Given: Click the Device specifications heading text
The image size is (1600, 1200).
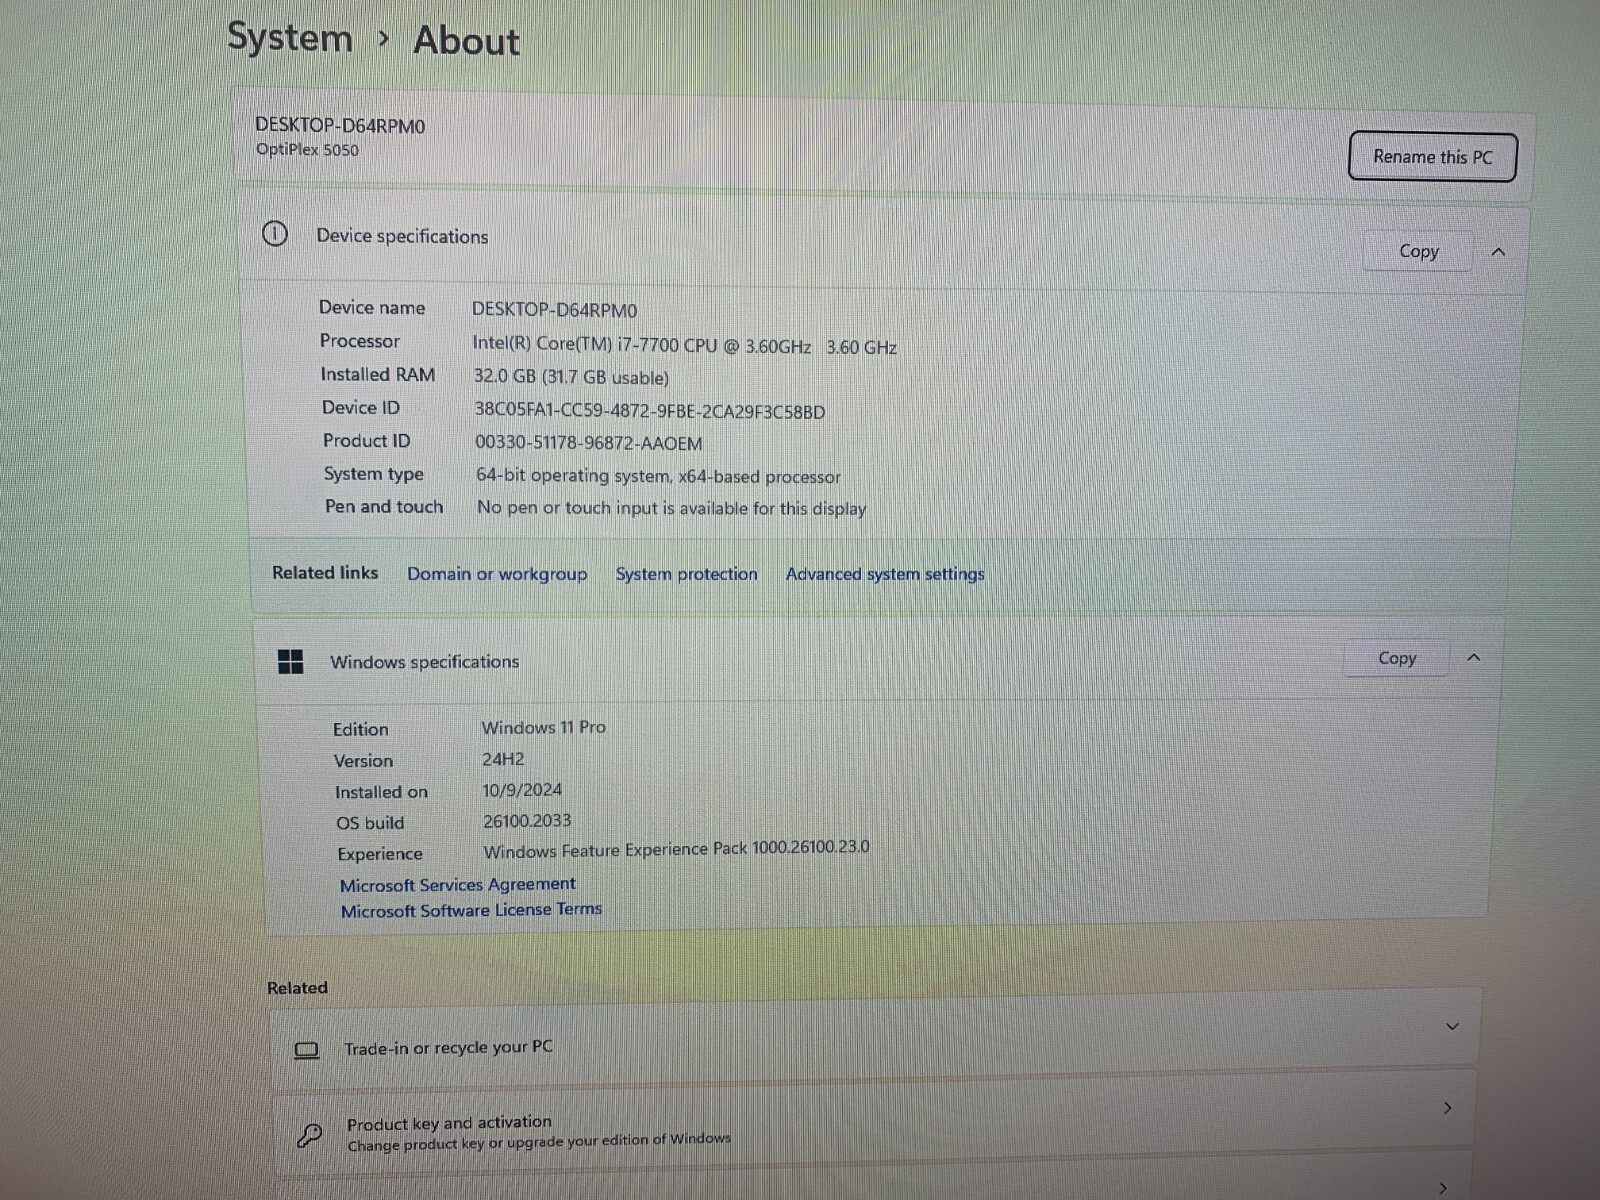Looking at the screenshot, I should [x=402, y=236].
